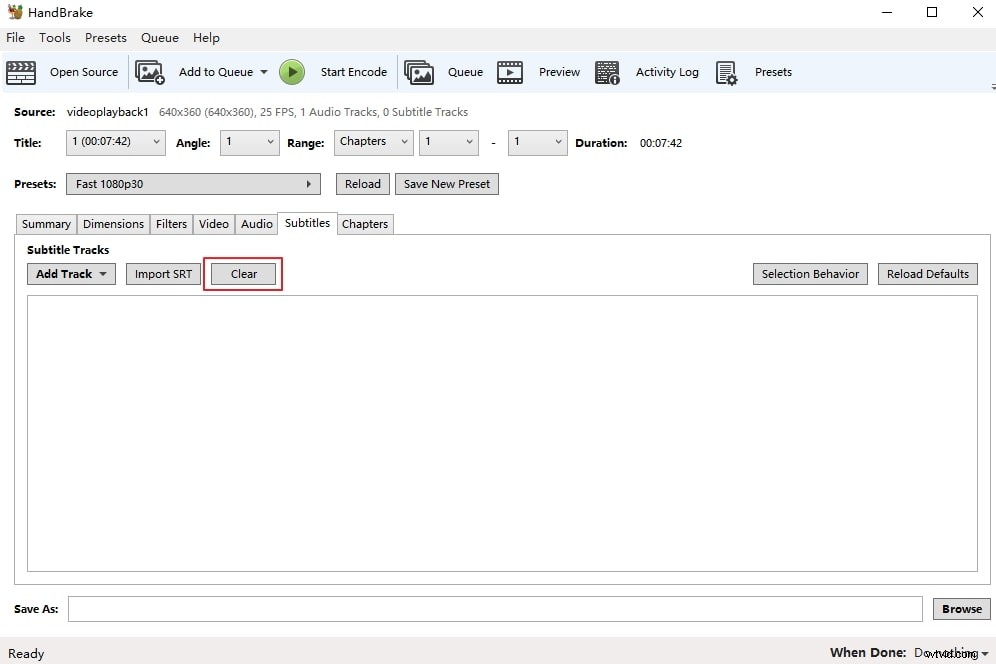This screenshot has height=664, width=996.
Task: Click the Open Source toolbar icon
Action: (21, 71)
